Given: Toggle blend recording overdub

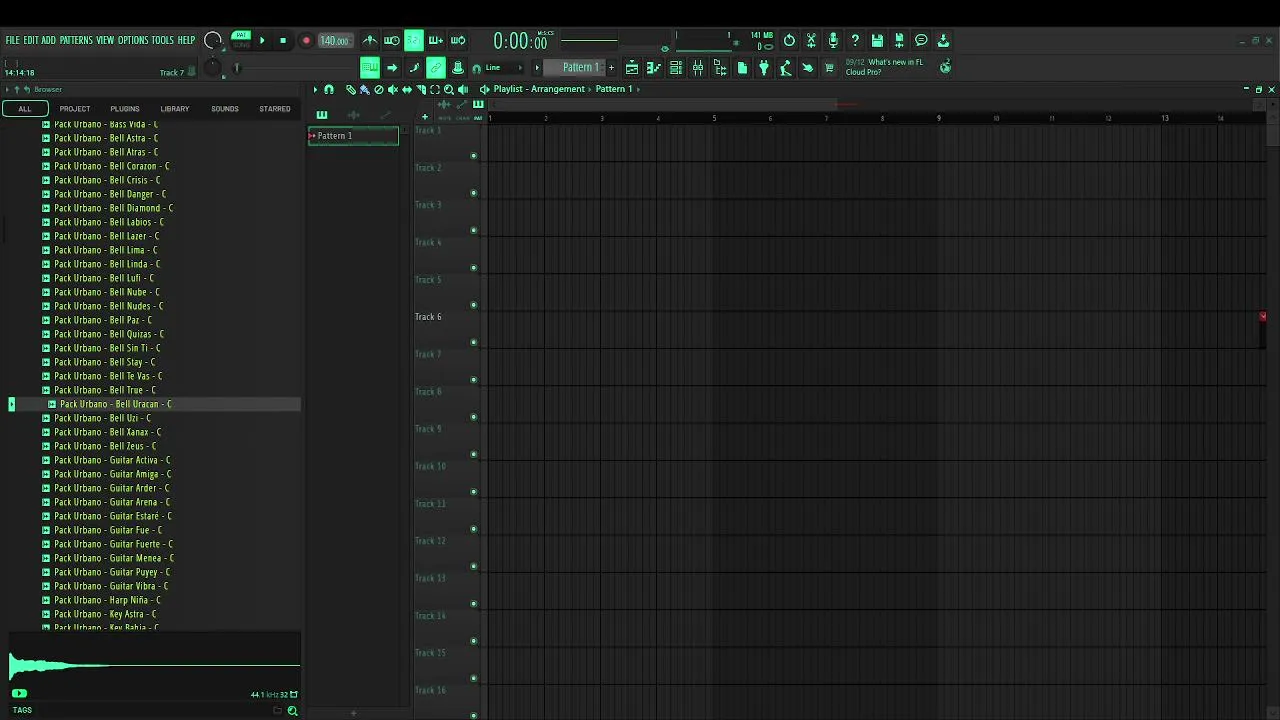Looking at the screenshot, I should (x=436, y=40).
